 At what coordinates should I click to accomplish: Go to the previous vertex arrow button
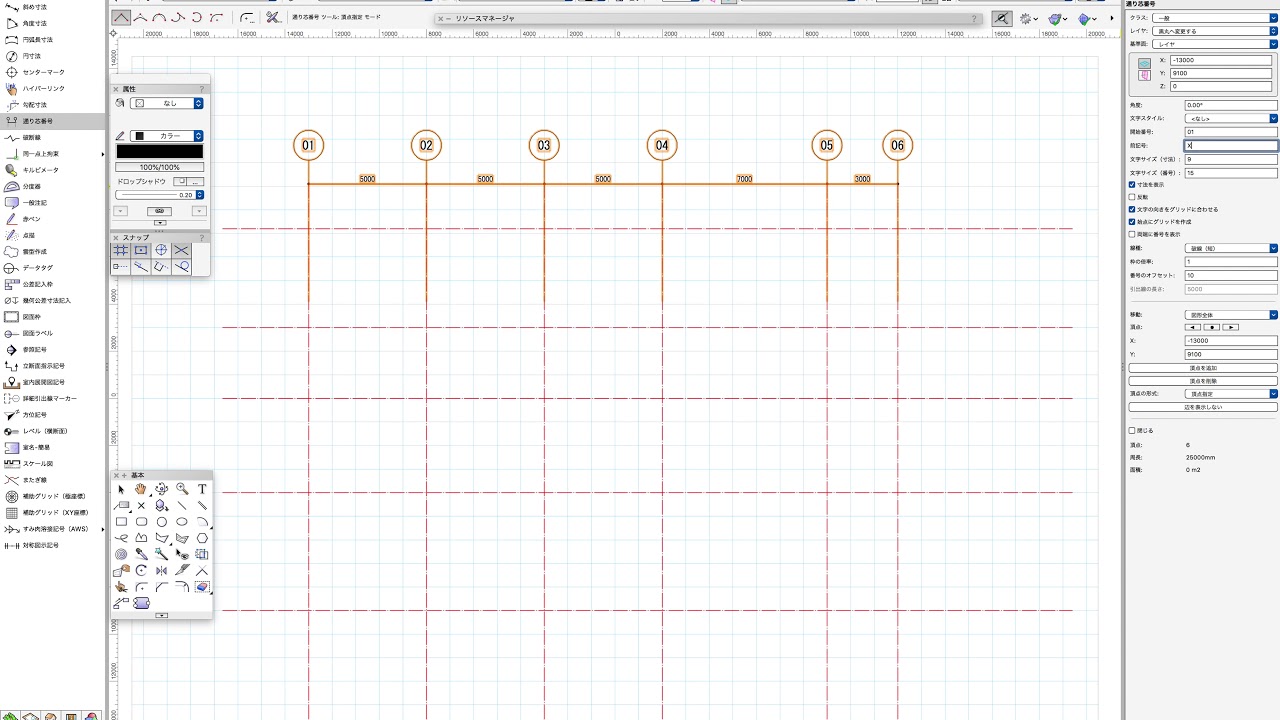pos(1193,327)
